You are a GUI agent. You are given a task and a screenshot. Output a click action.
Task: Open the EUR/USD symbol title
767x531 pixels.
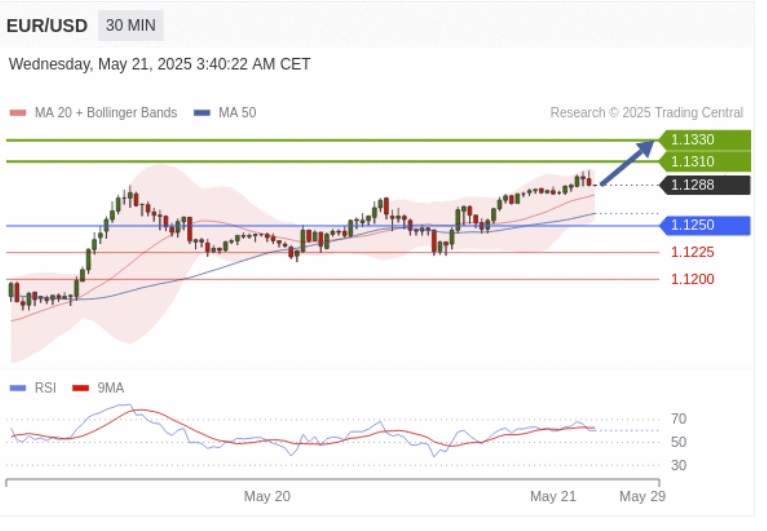click(46, 26)
